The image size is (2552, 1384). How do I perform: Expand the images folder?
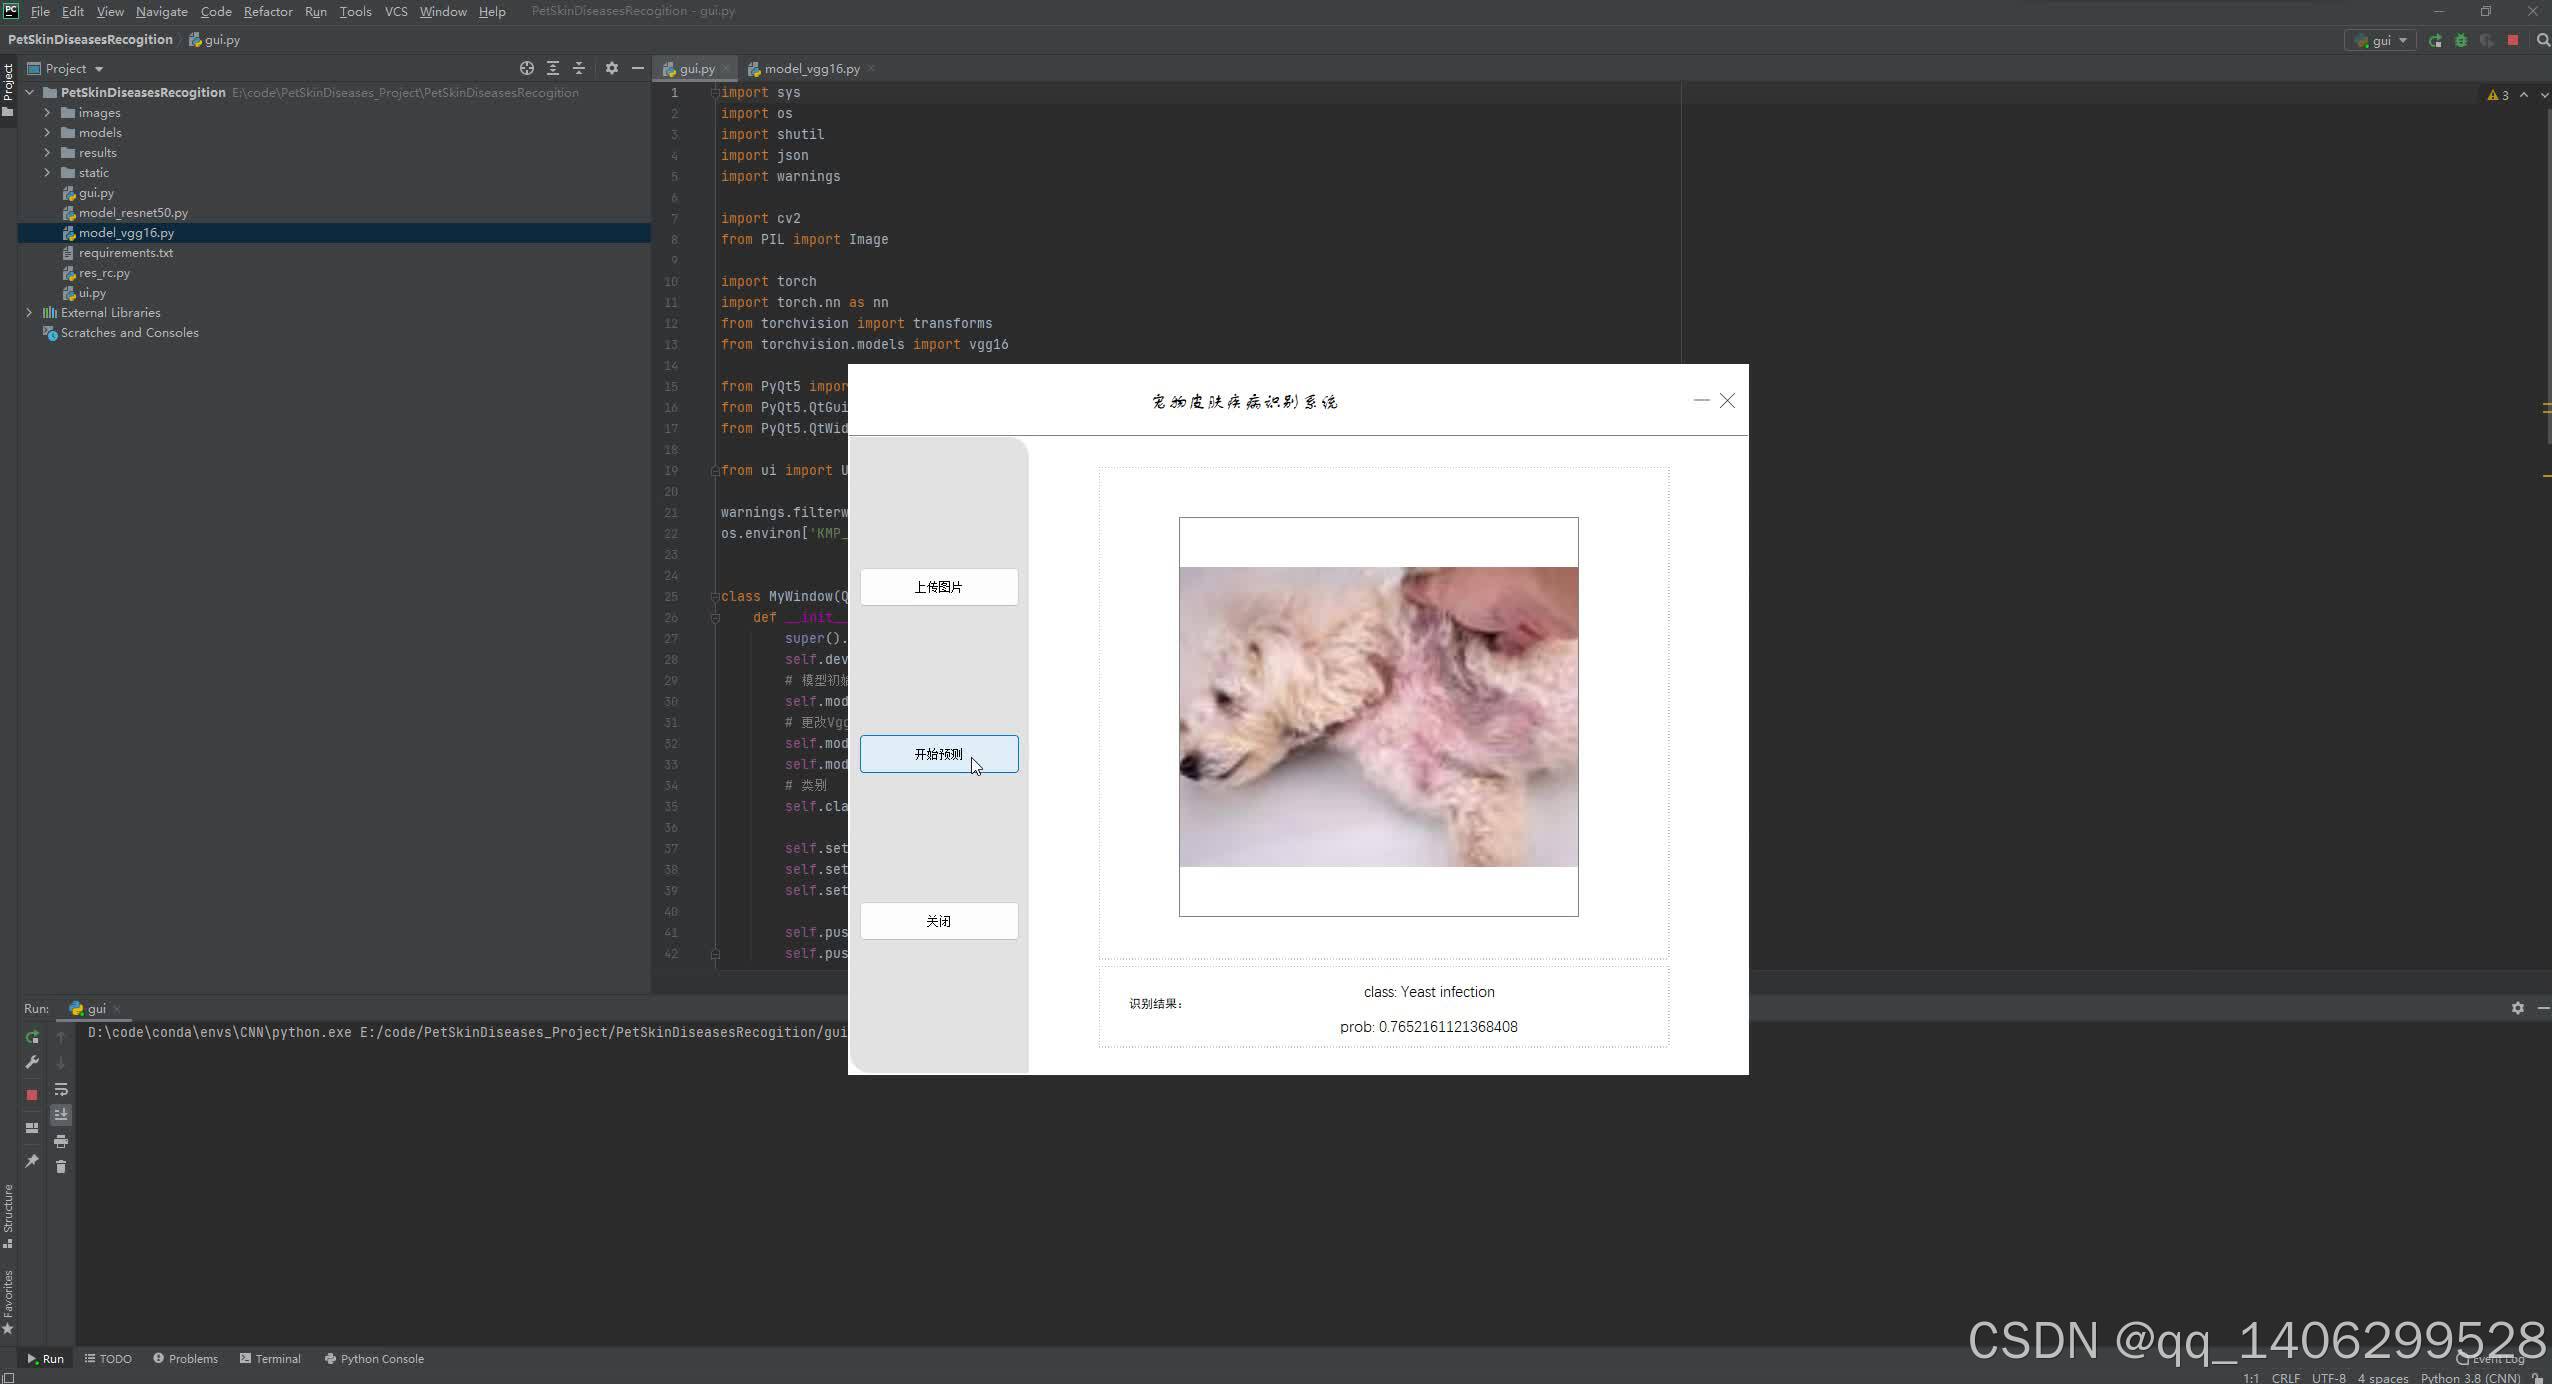47,113
